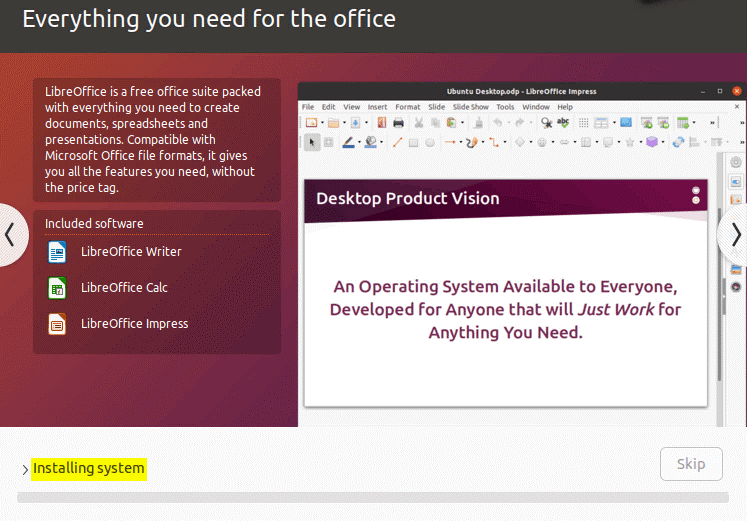Go to the previous slideshow page
This screenshot has width=747, height=521.
10,235
